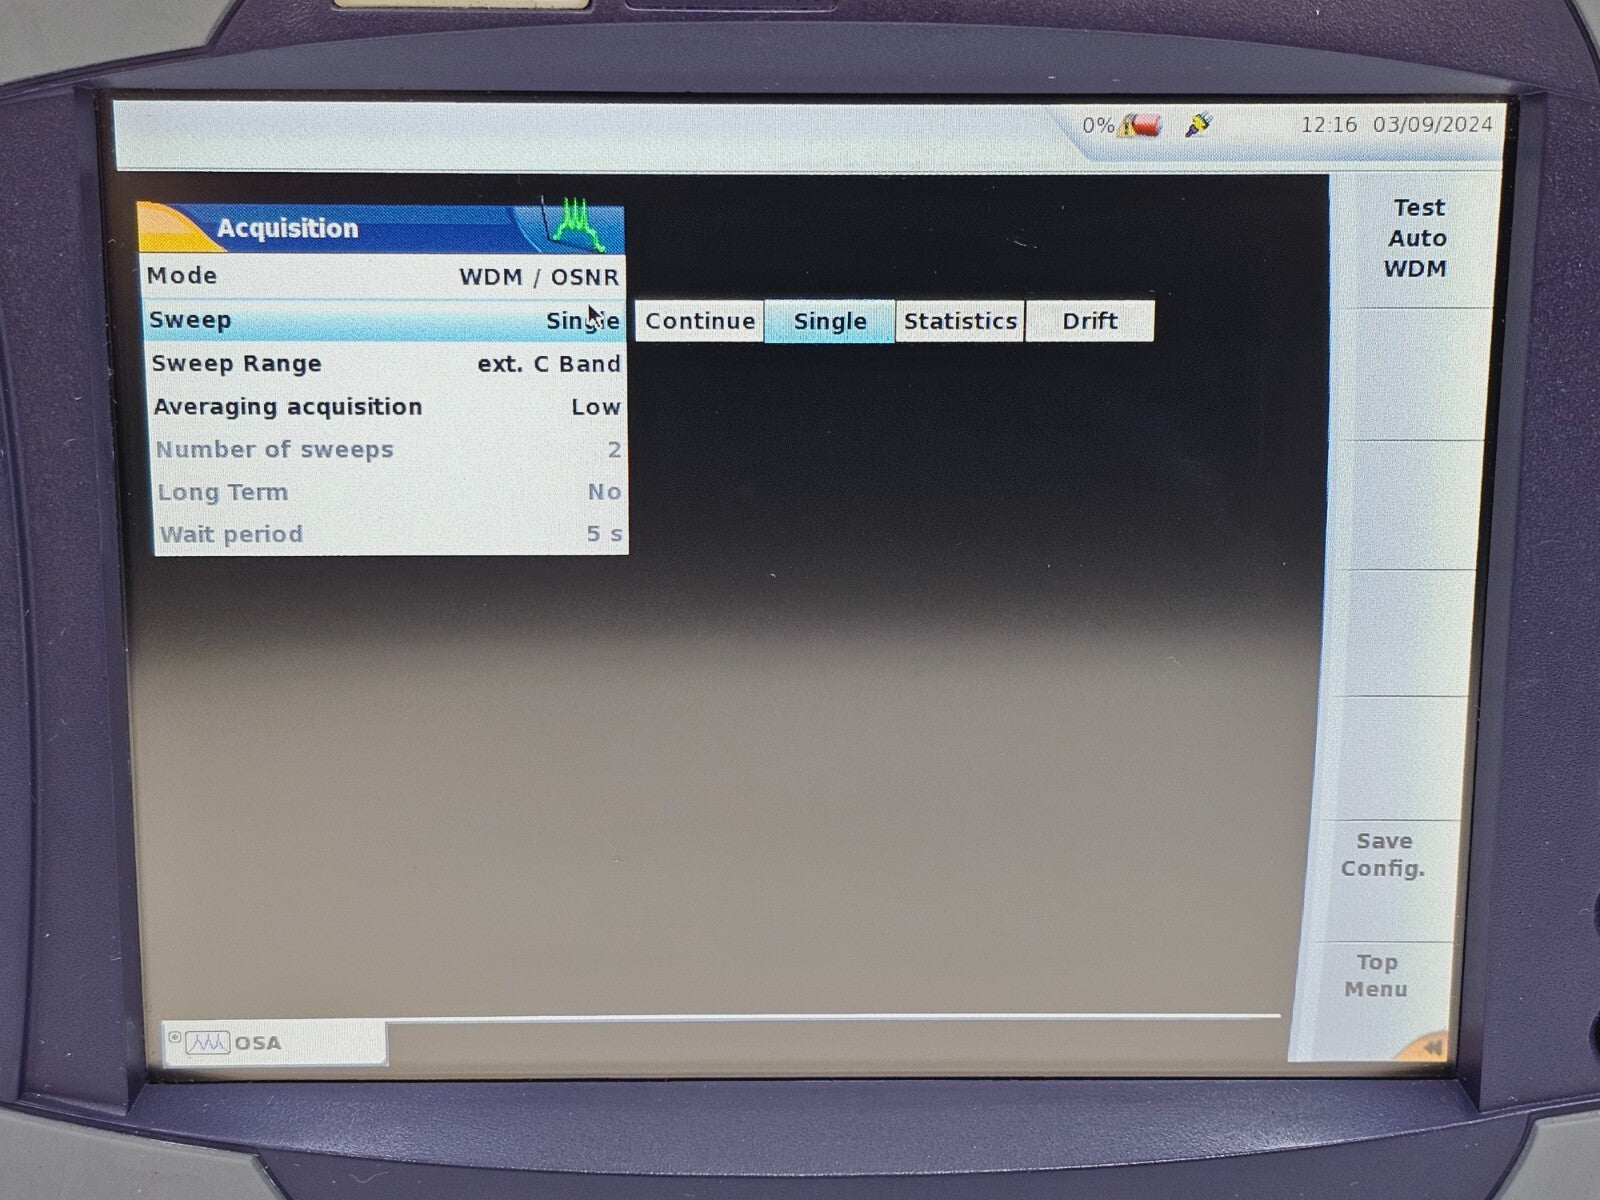1600x1200 pixels.
Task: Expand the Averaging acquisition setting
Action: (387, 407)
